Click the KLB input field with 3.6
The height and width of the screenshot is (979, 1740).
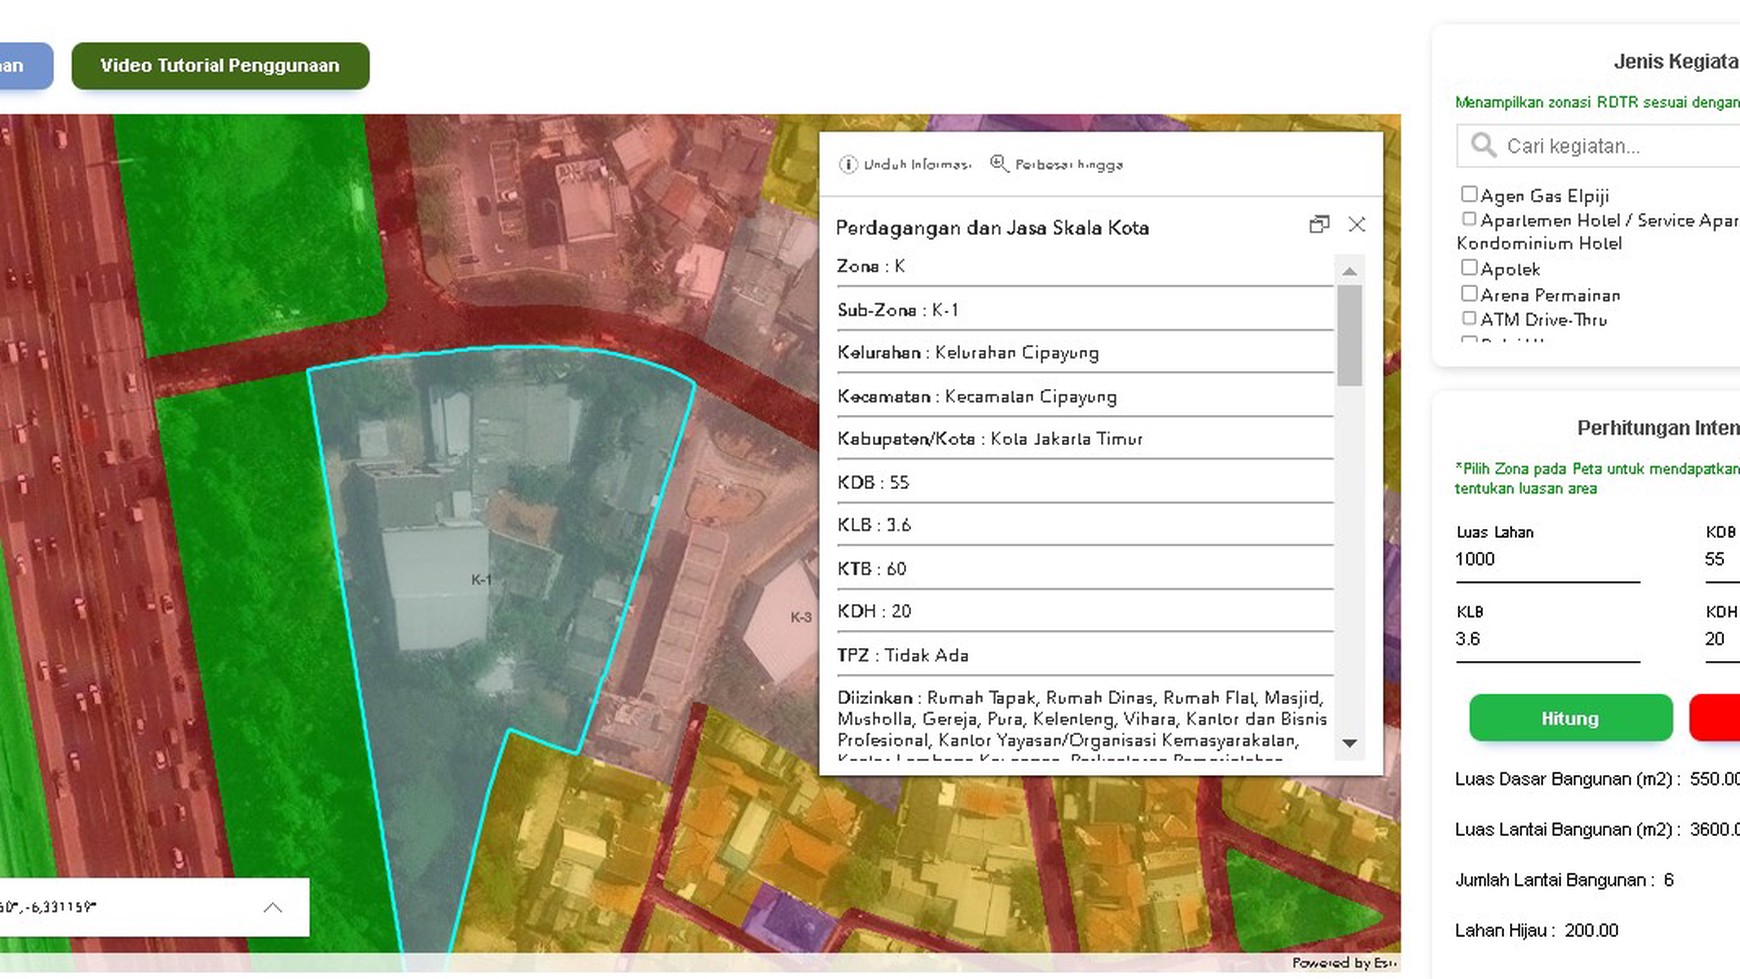coord(1547,640)
